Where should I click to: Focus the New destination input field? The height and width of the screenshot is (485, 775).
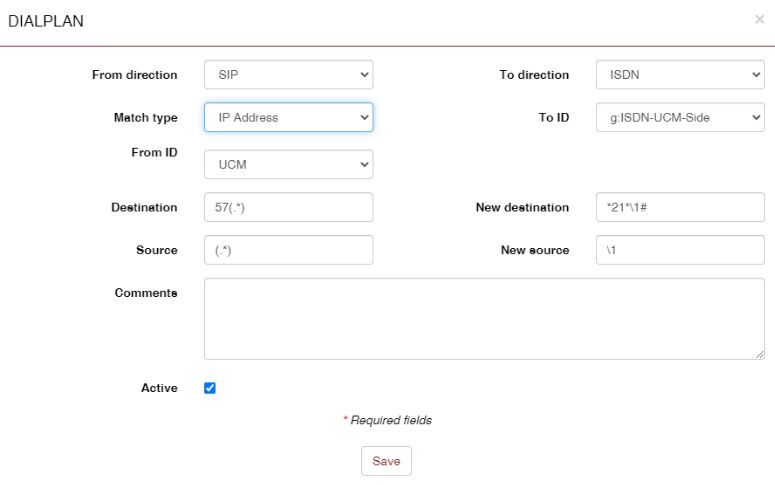[x=679, y=207]
